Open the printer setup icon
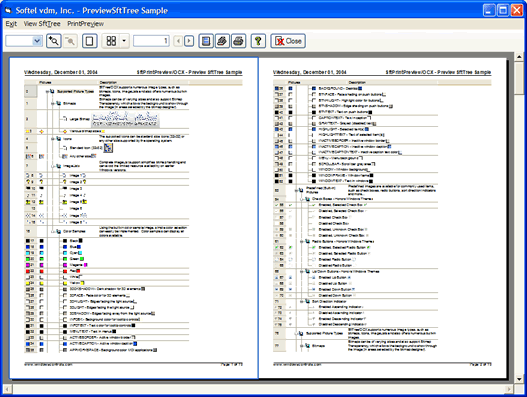The height and width of the screenshot is (397, 527). (x=222, y=41)
